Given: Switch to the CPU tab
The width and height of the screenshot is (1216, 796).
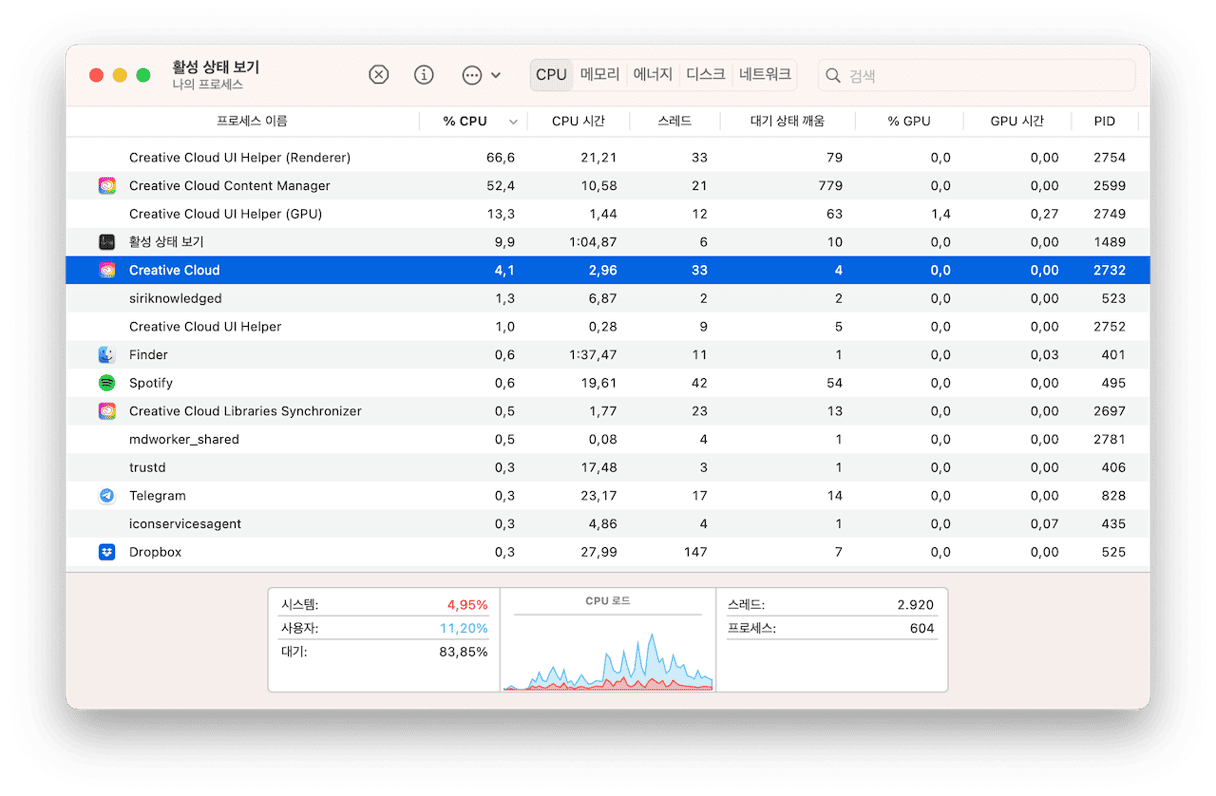Looking at the screenshot, I should click(x=551, y=75).
